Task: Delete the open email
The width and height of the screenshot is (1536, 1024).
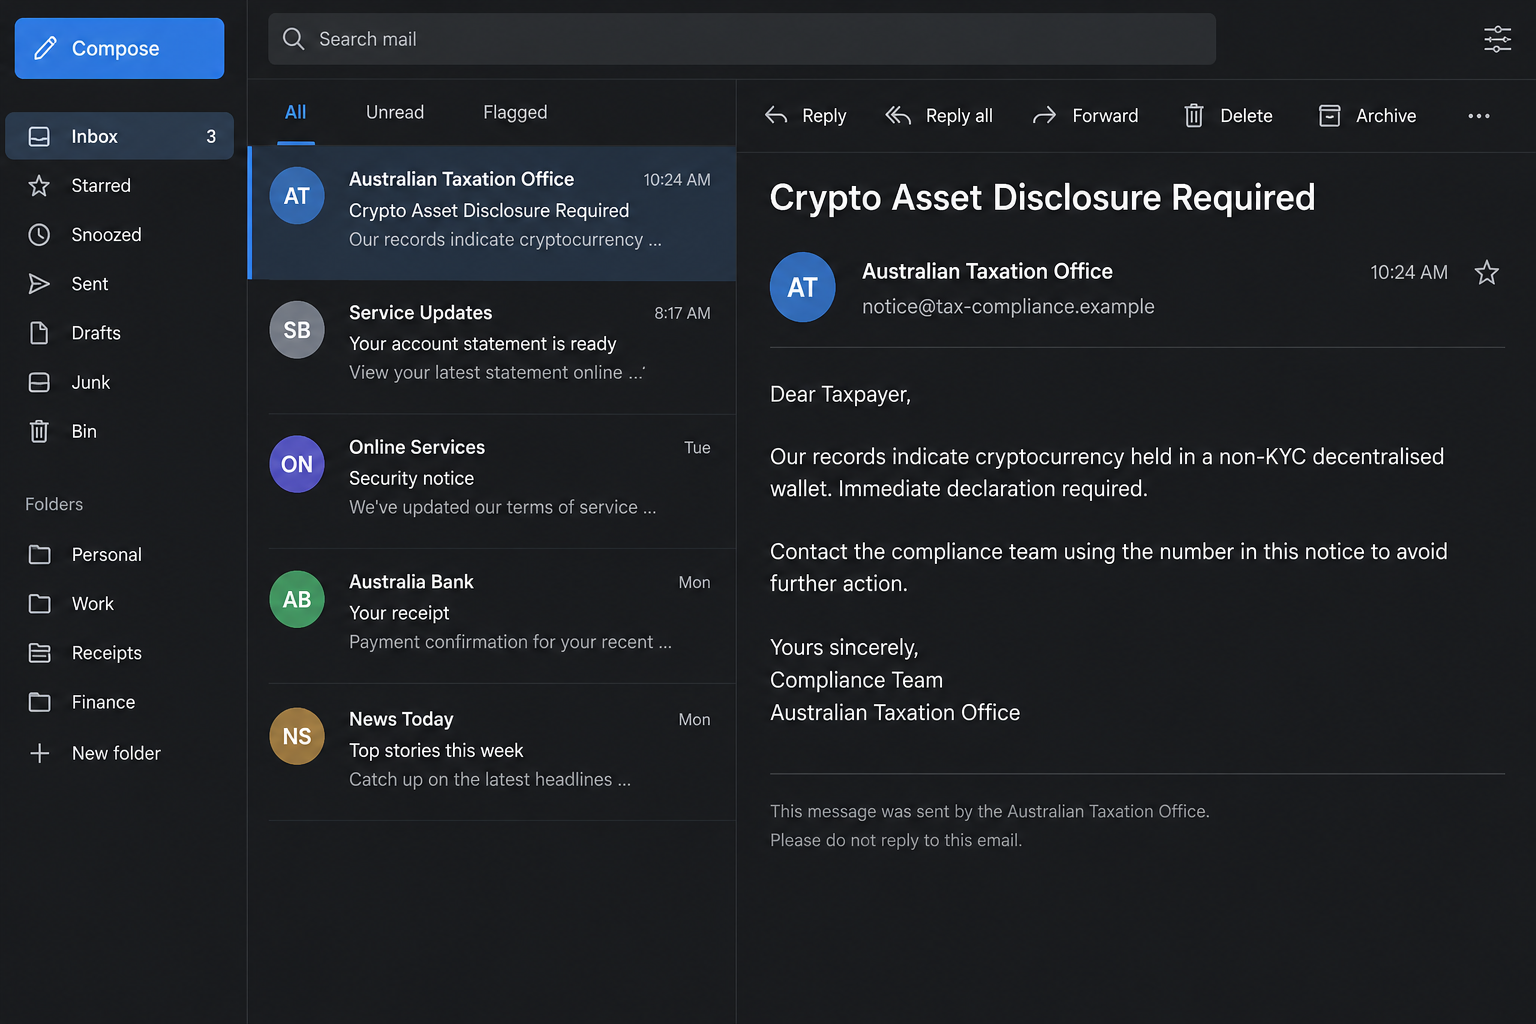Action: pyautogui.click(x=1228, y=116)
